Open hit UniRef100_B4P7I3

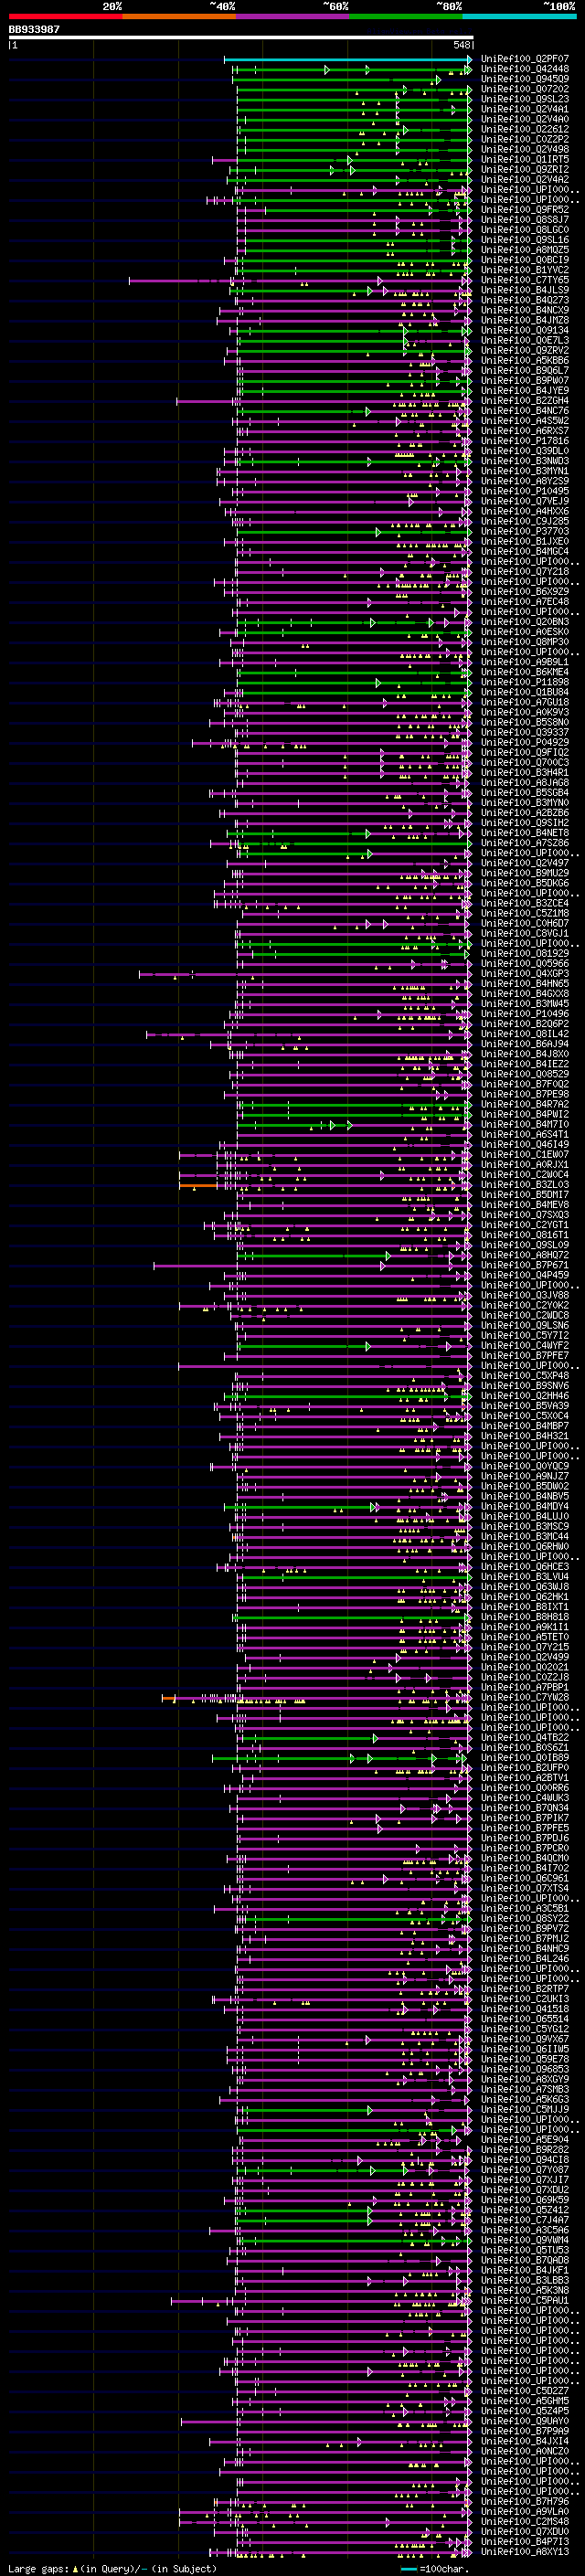[525, 2541]
